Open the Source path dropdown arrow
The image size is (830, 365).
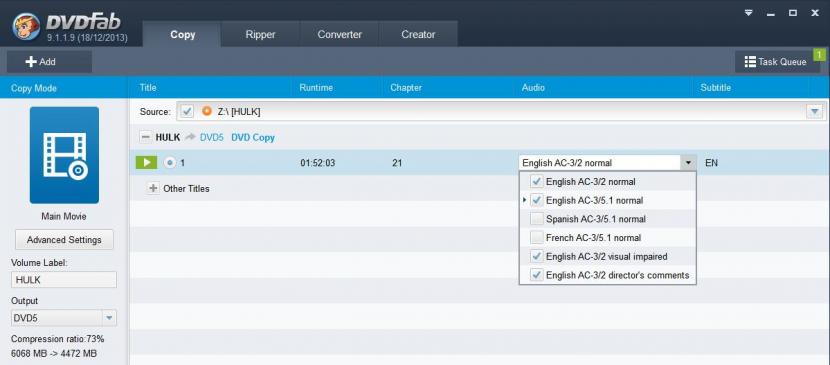(814, 112)
